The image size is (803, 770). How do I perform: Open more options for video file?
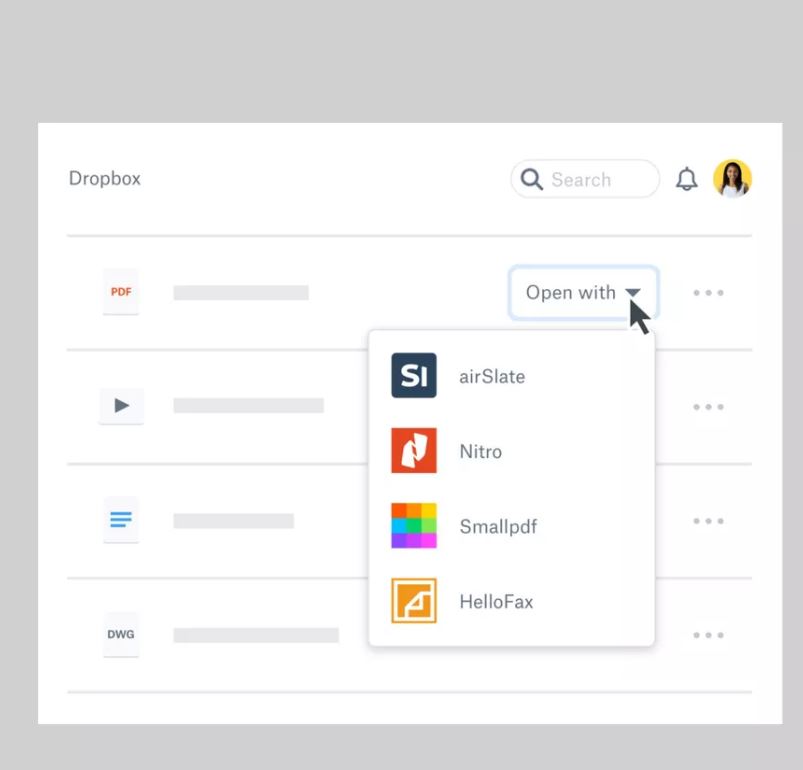pyautogui.click(x=708, y=407)
